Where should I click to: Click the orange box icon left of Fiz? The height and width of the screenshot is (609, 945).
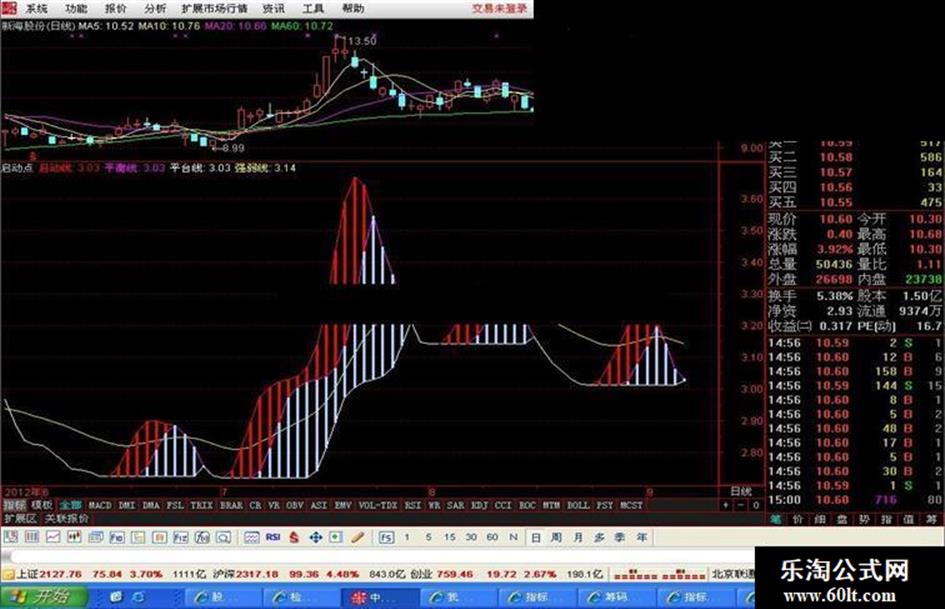coord(160,537)
